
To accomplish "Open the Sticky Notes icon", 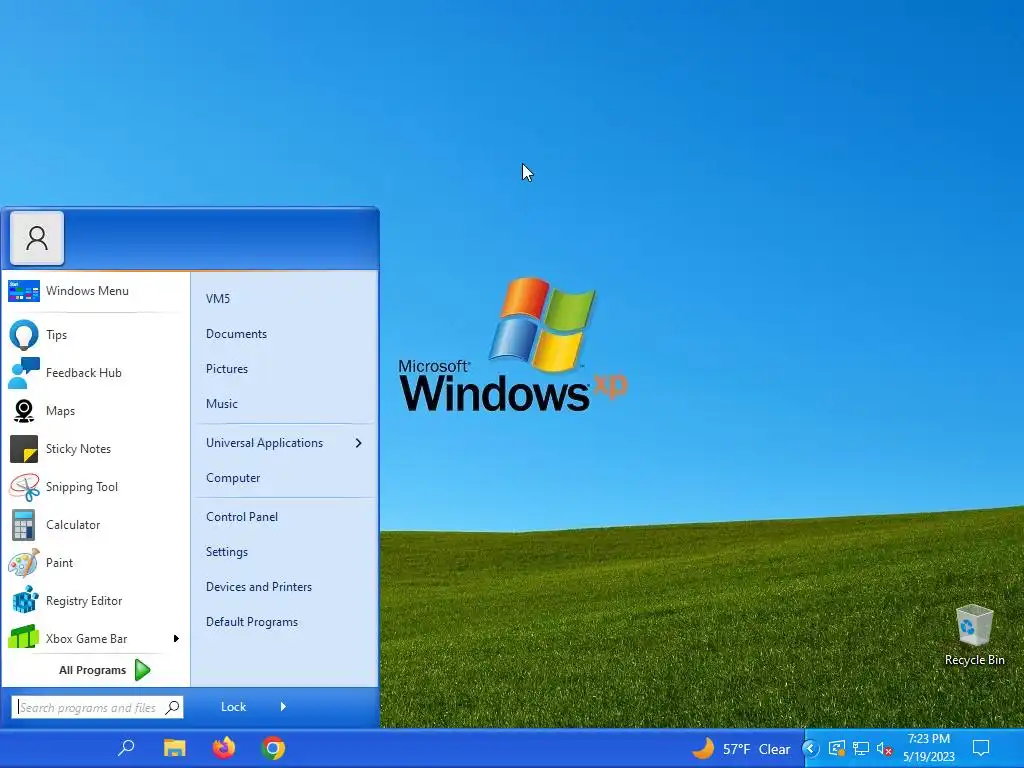I will tap(24, 449).
